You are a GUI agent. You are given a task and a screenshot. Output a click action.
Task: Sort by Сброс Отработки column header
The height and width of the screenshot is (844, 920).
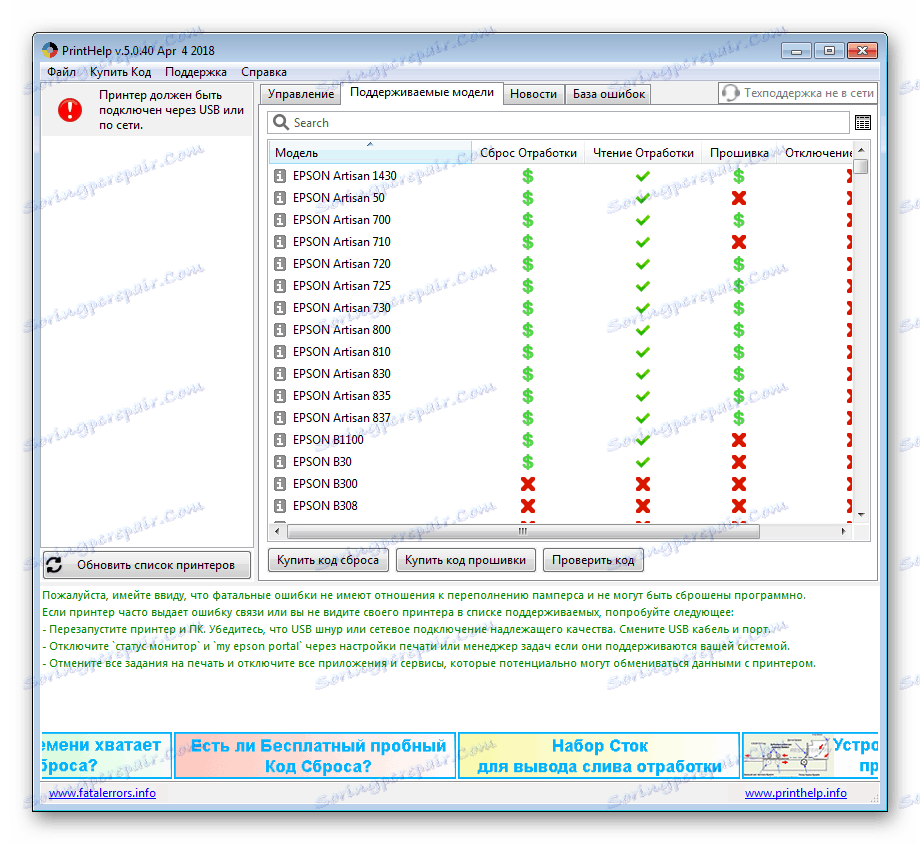click(528, 153)
